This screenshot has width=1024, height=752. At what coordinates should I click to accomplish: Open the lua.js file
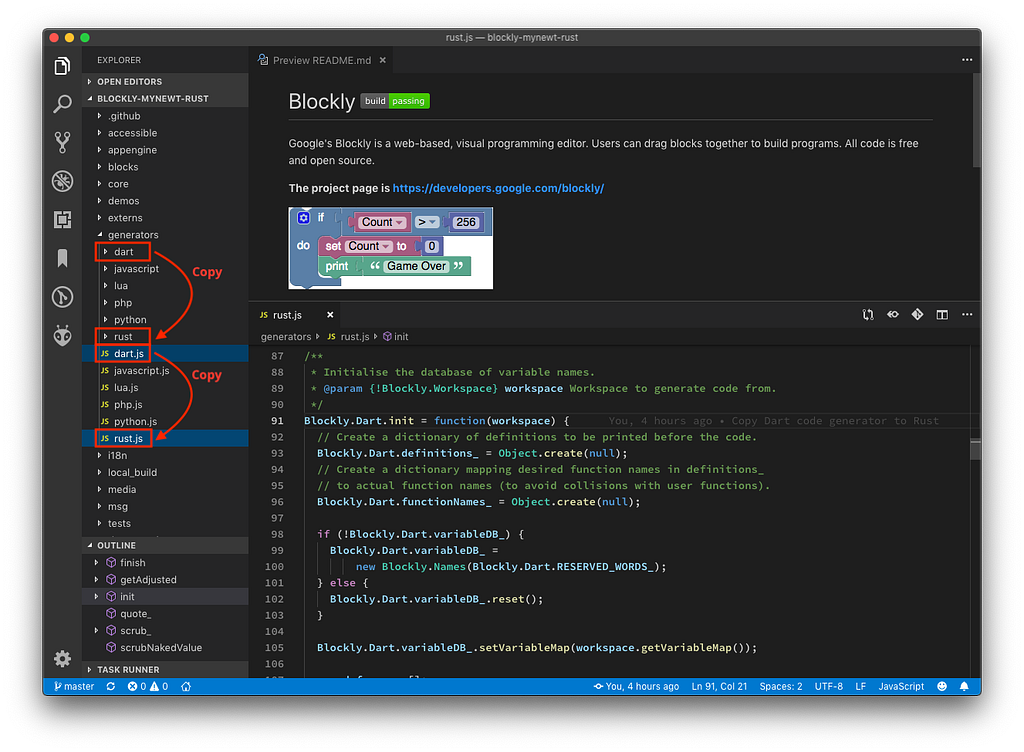tap(166, 387)
